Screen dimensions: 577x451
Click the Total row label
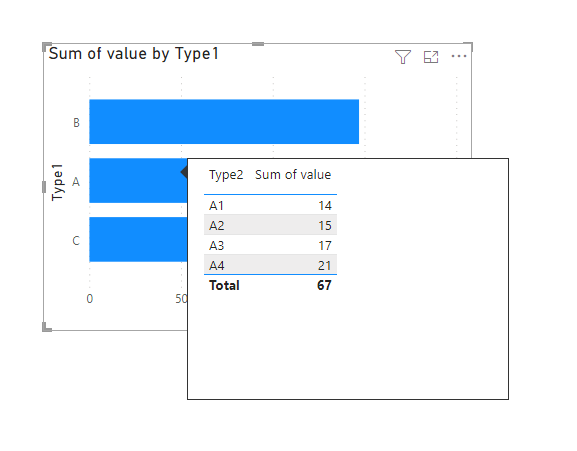point(224,285)
